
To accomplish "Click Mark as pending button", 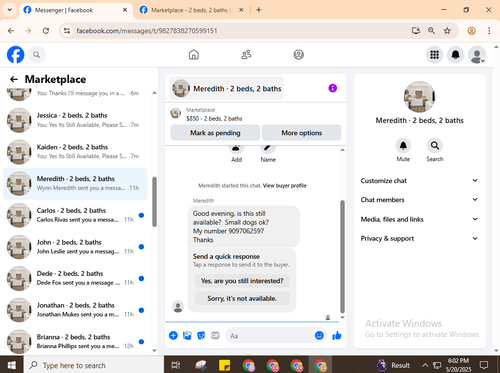I will (215, 133).
